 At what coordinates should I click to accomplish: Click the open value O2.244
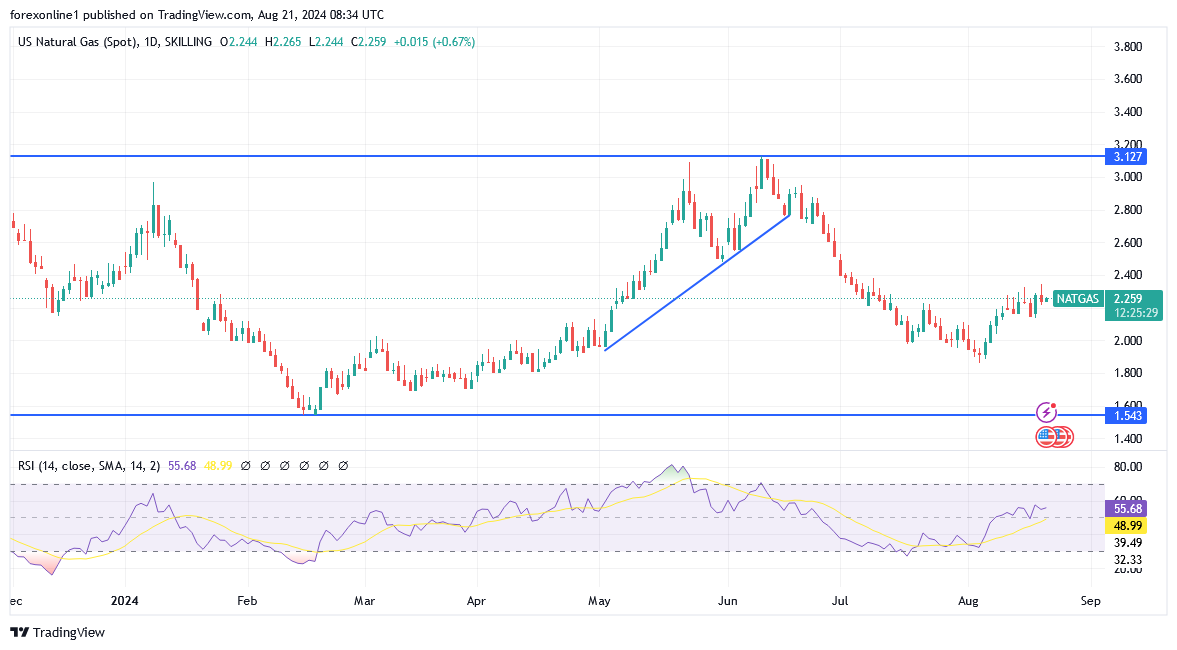point(238,42)
